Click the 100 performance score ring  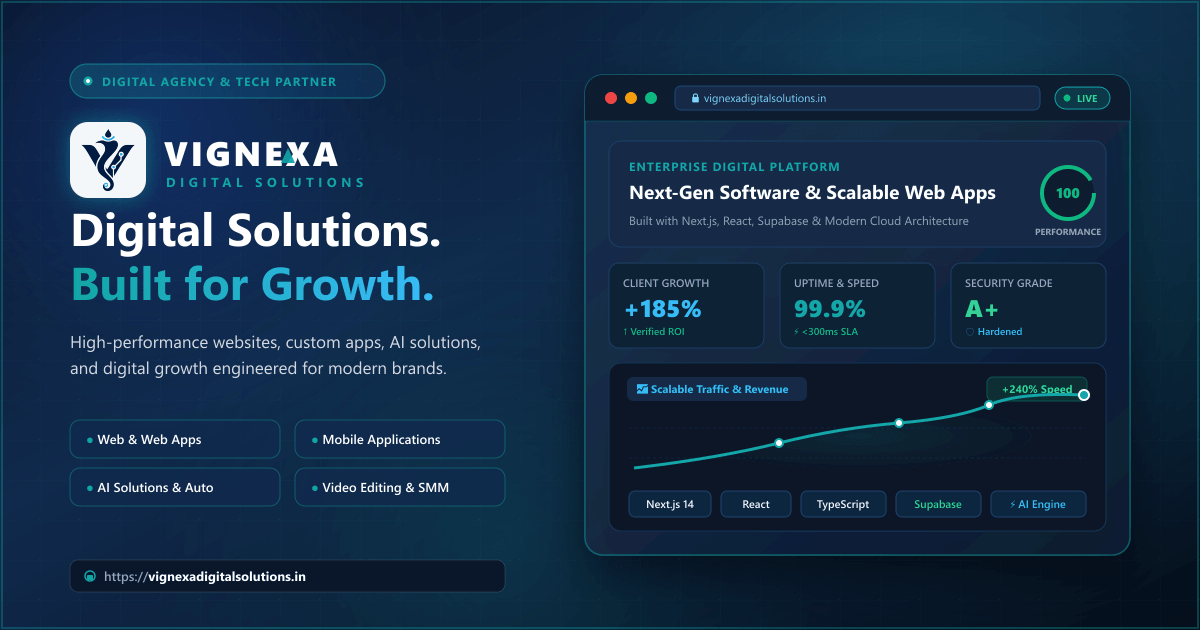pyautogui.click(x=1068, y=193)
